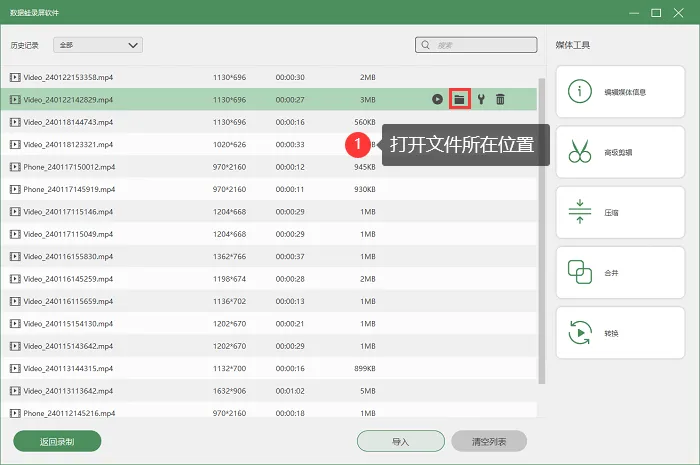
Task: Open the 编辑媒体信息 info tool
Action: (620, 92)
